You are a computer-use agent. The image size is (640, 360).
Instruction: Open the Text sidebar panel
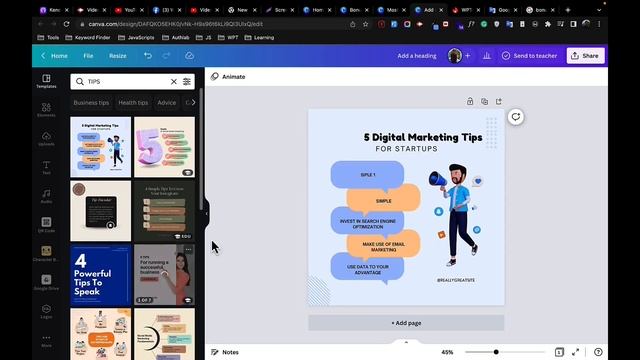click(46, 167)
